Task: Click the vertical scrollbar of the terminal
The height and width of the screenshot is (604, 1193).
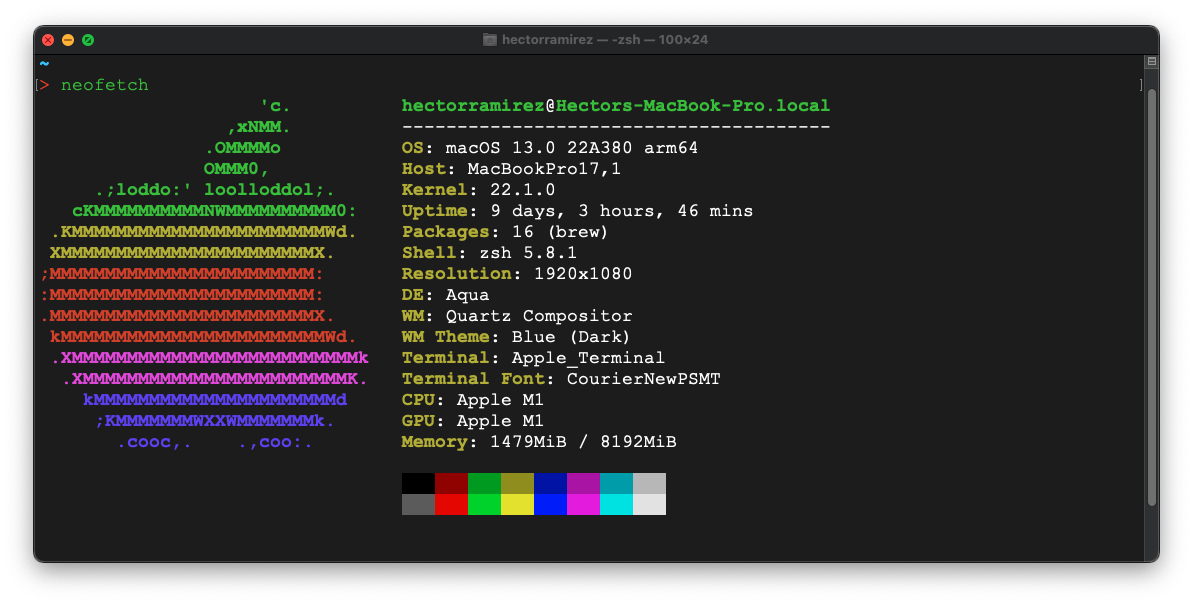Action: [x=1151, y=297]
